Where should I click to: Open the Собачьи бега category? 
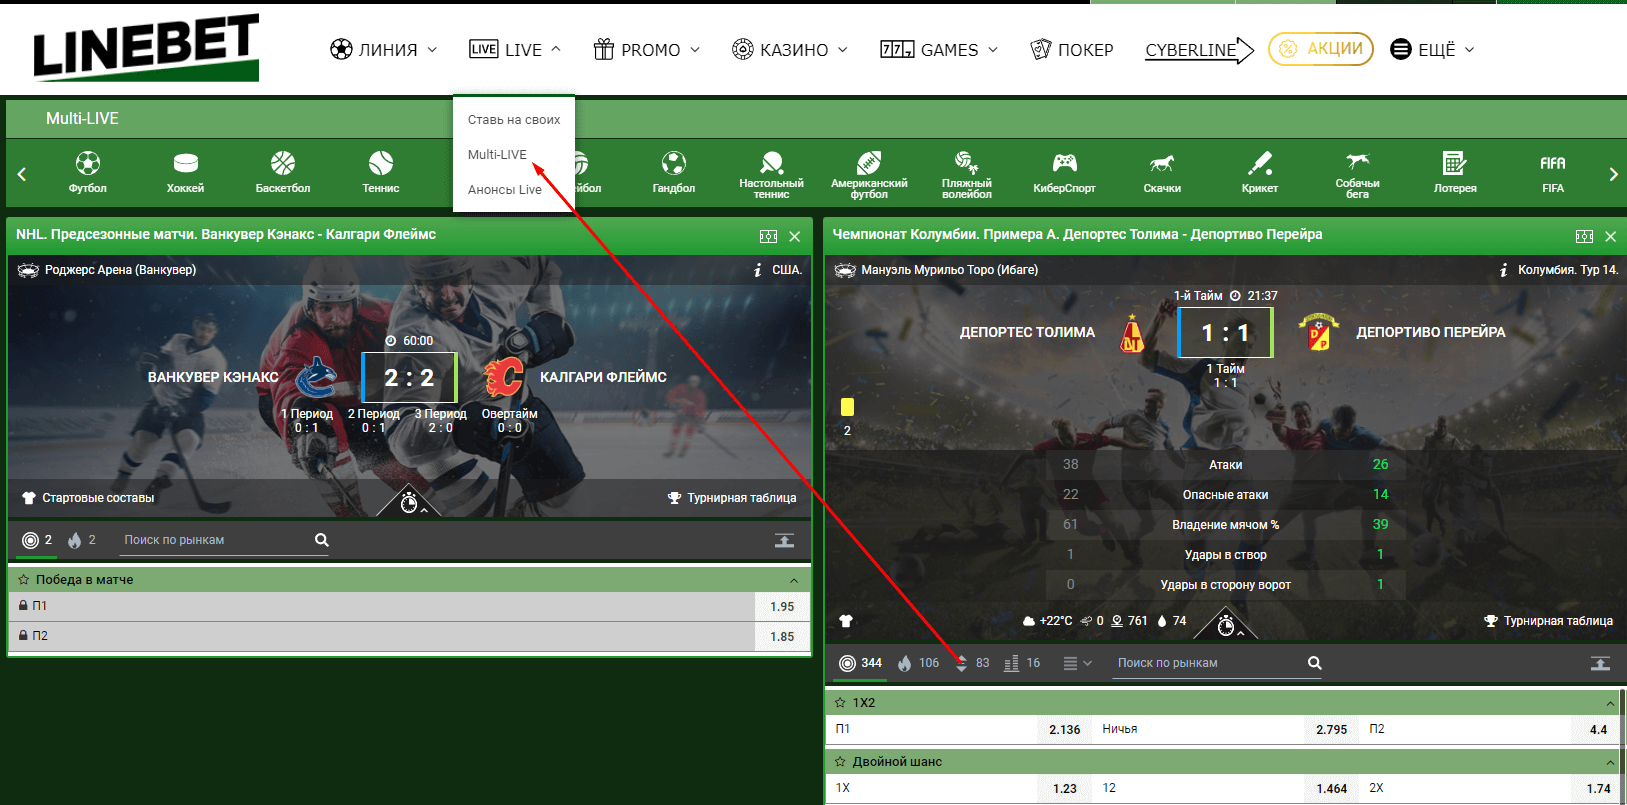(x=1357, y=174)
